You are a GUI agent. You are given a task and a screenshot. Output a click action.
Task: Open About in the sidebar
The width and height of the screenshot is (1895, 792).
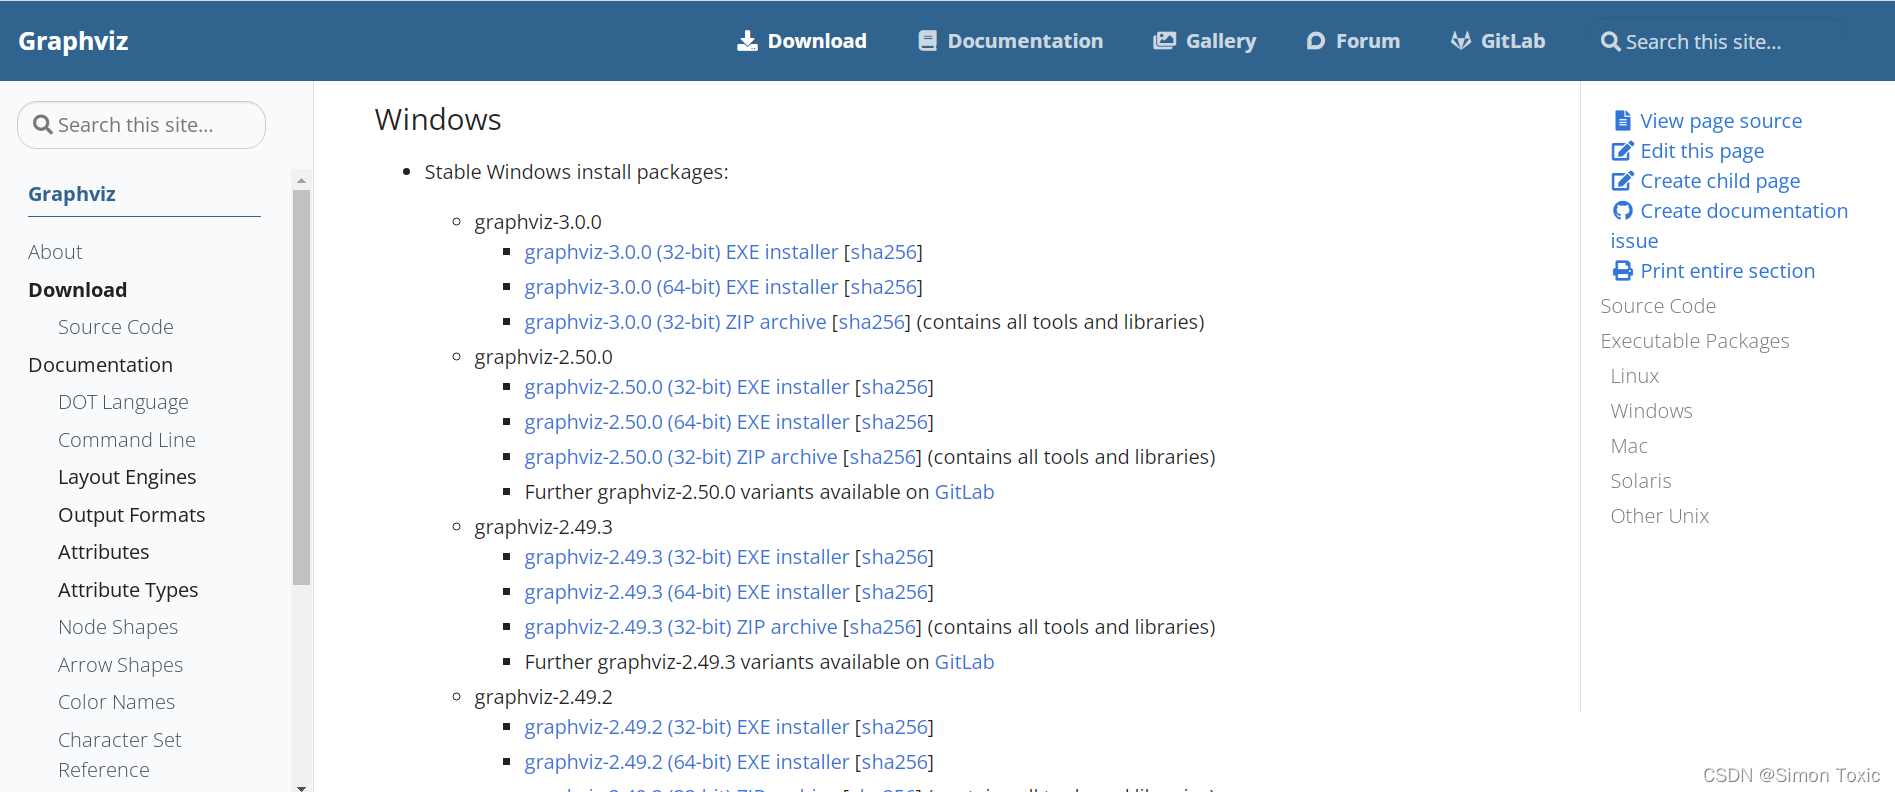[x=55, y=252]
